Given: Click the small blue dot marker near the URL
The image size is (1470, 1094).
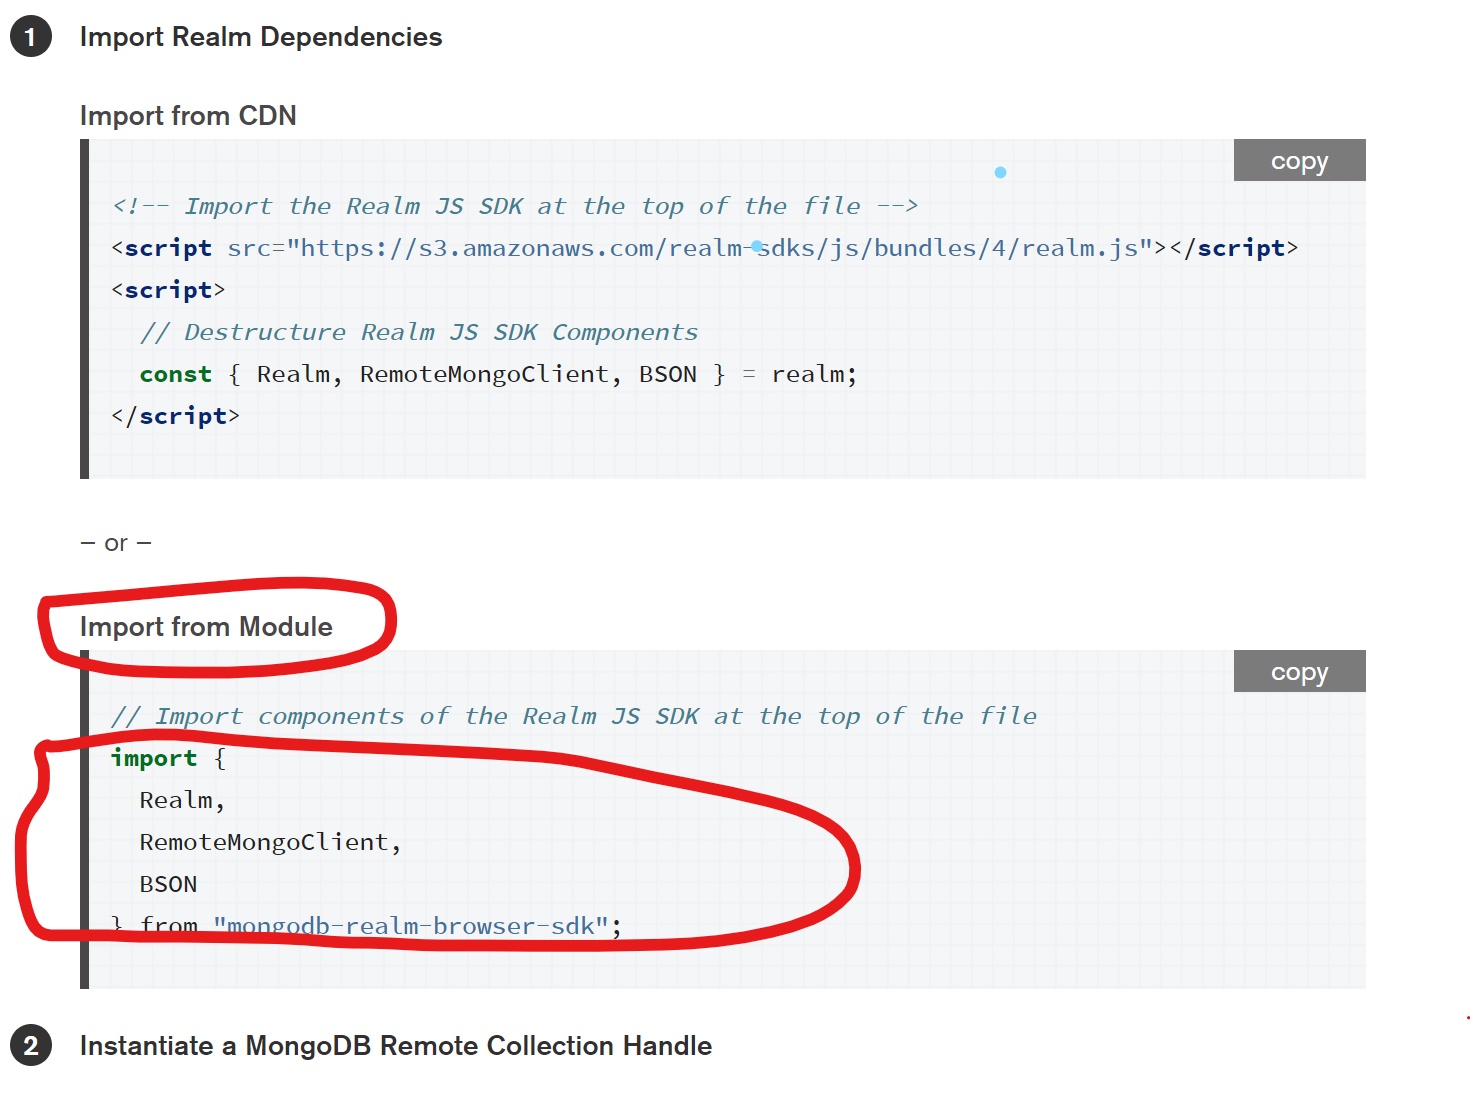Looking at the screenshot, I should point(755,246).
